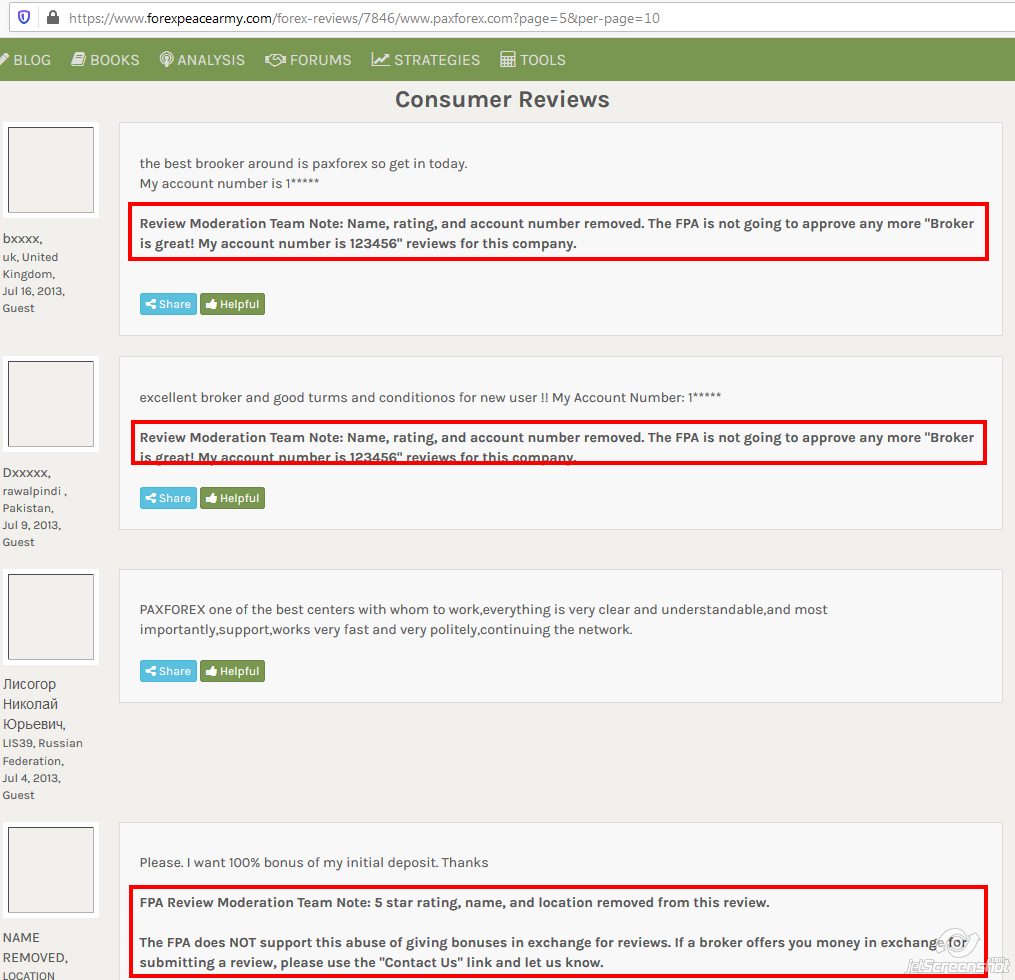The image size is (1015, 980).
Task: Click the chart icon beside STRATEGIES
Action: tap(380, 60)
